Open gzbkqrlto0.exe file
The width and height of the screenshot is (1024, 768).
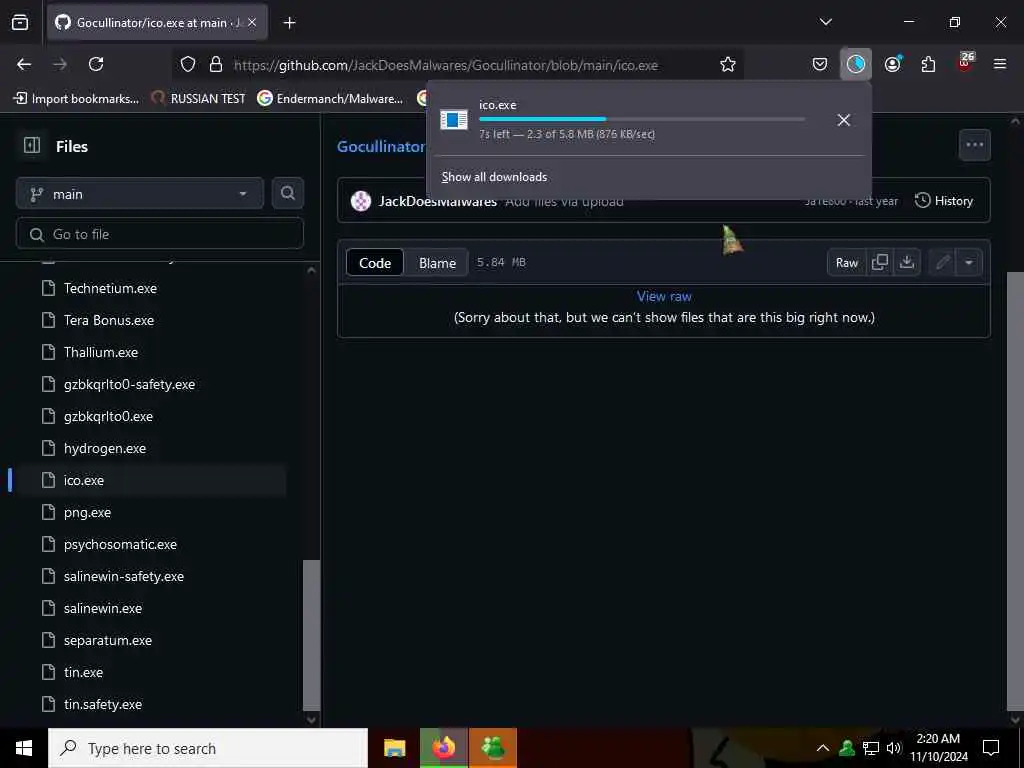point(108,416)
